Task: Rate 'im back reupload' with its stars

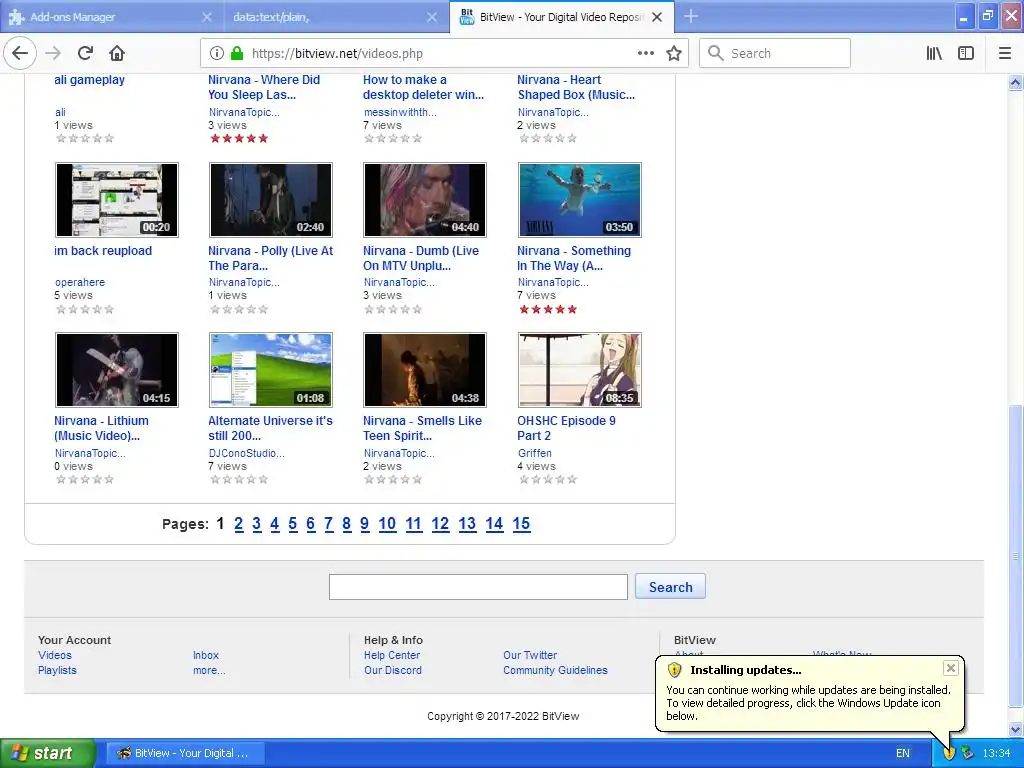Action: point(85,309)
